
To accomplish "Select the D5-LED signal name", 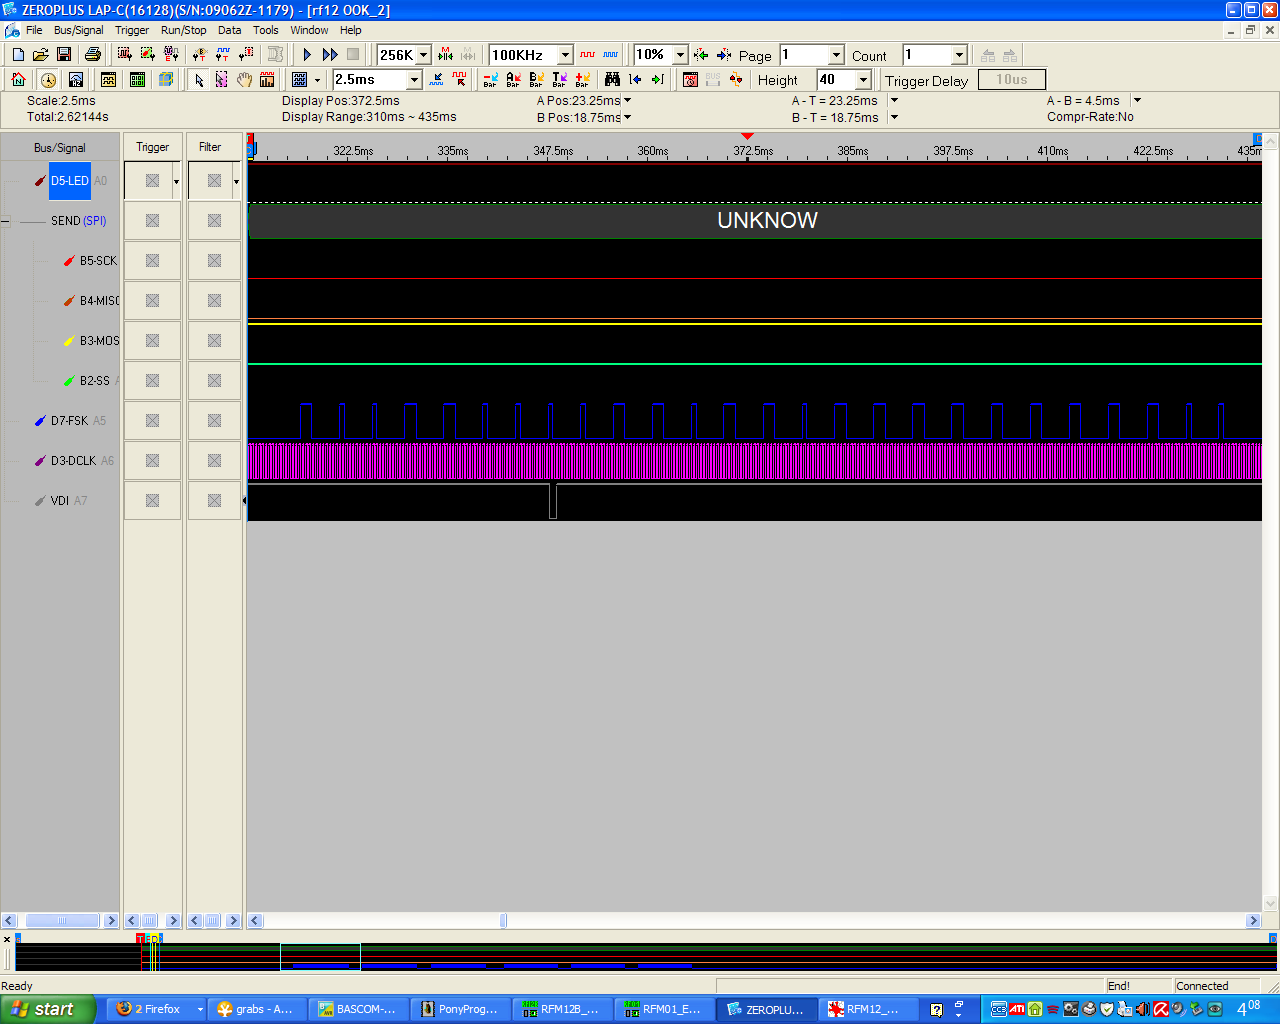I will point(70,181).
